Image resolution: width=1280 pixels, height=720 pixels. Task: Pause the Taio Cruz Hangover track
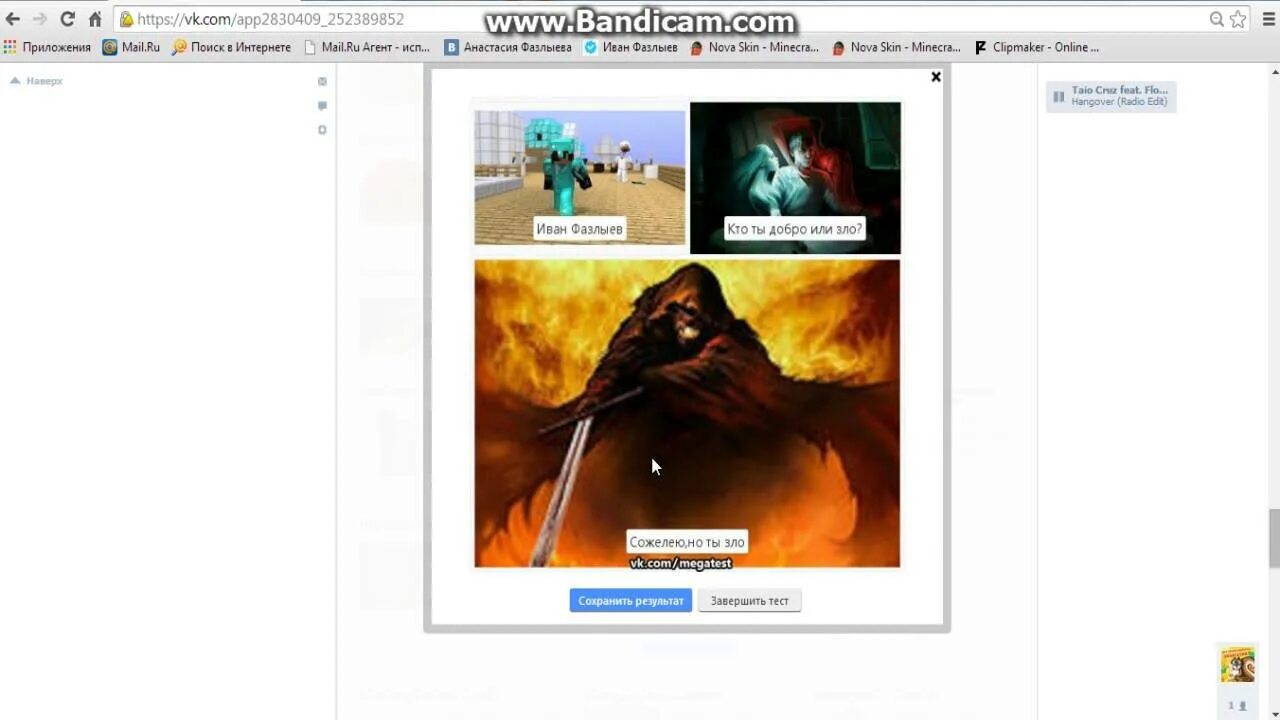(1059, 97)
